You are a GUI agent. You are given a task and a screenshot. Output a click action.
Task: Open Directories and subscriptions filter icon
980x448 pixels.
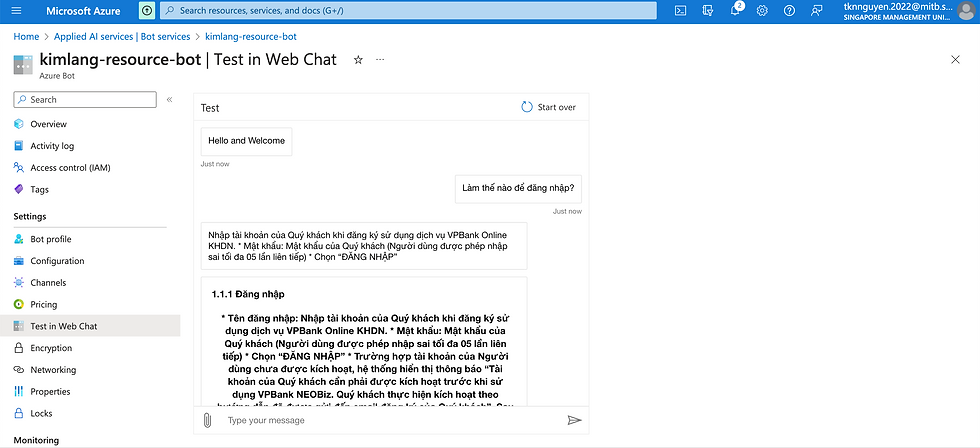[x=708, y=11]
